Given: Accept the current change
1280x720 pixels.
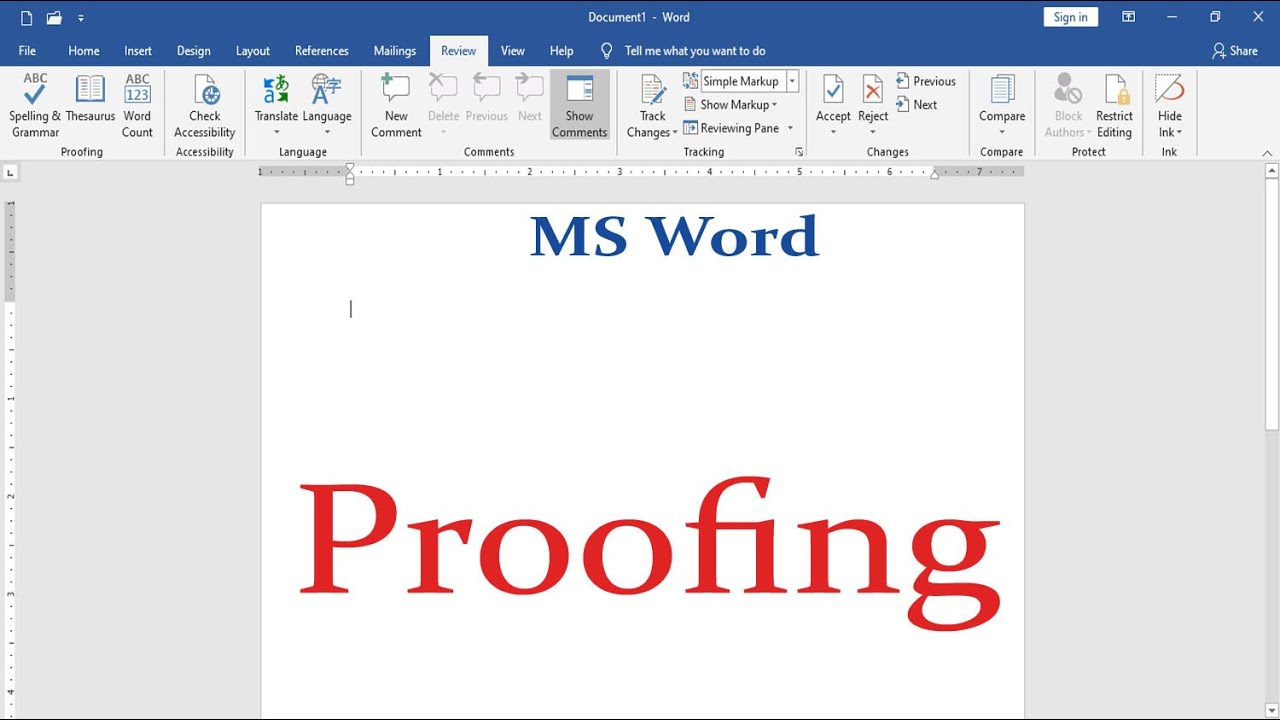Looking at the screenshot, I should 833,98.
